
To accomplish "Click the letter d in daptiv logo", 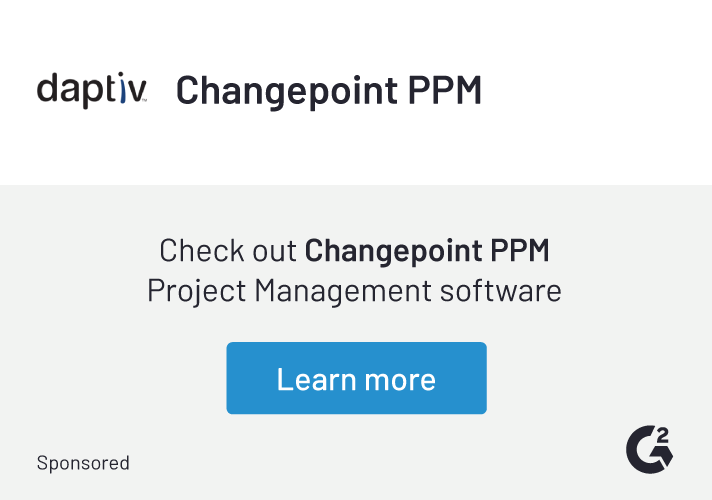I will 48,88.
